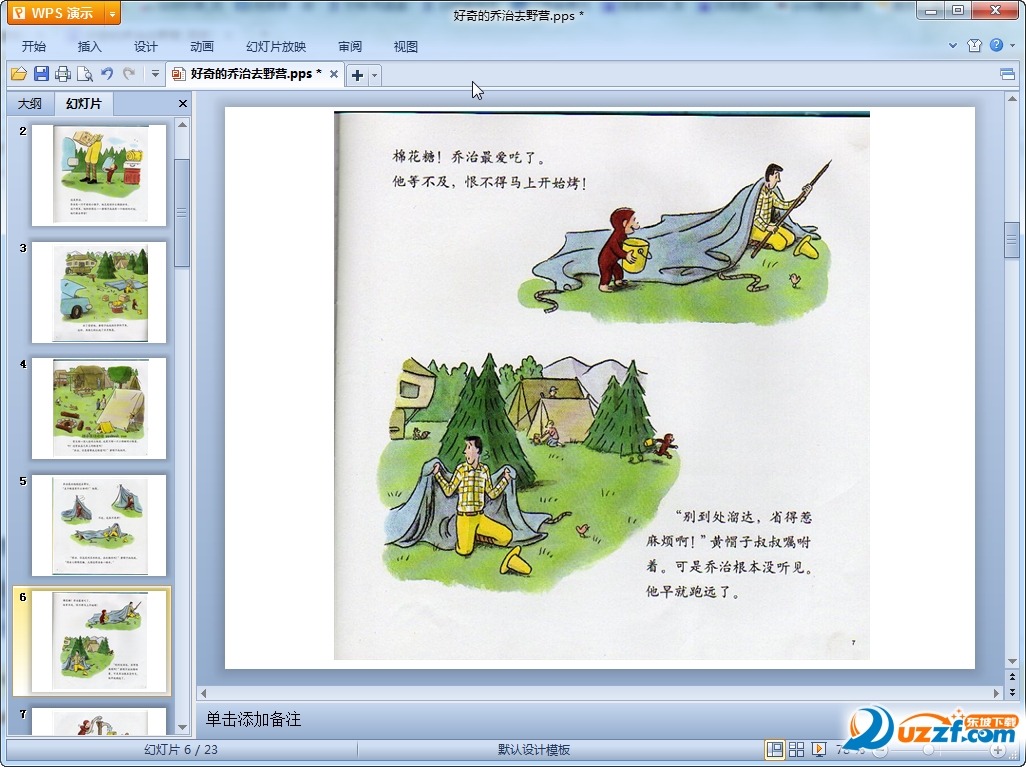Click the notes area 单击添加备注
This screenshot has height=767, width=1026.
254,719
